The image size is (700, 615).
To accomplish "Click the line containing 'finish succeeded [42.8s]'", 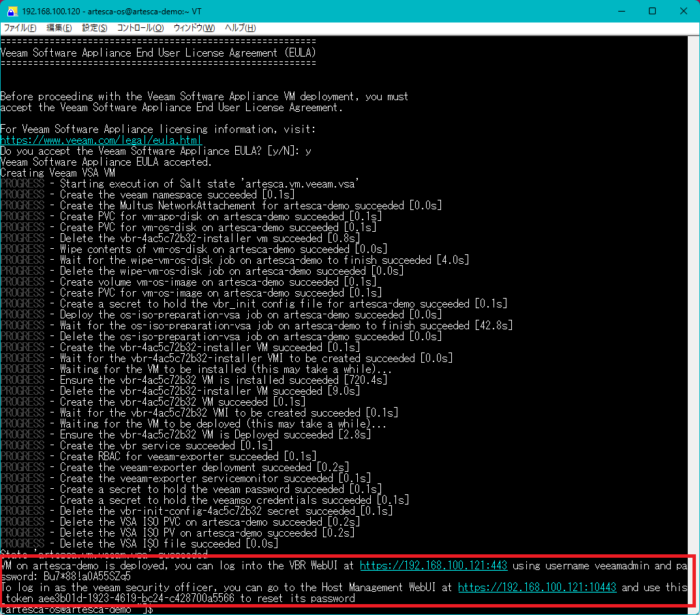I will [x=257, y=326].
